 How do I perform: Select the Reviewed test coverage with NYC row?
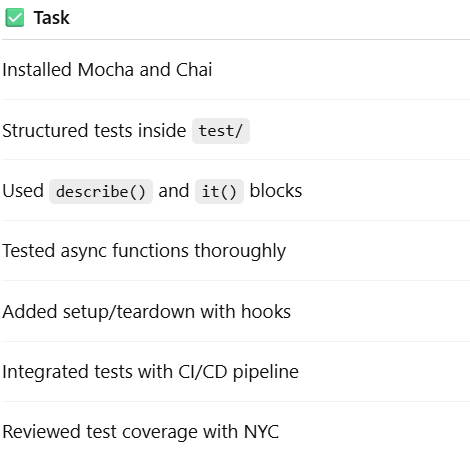coord(236,432)
